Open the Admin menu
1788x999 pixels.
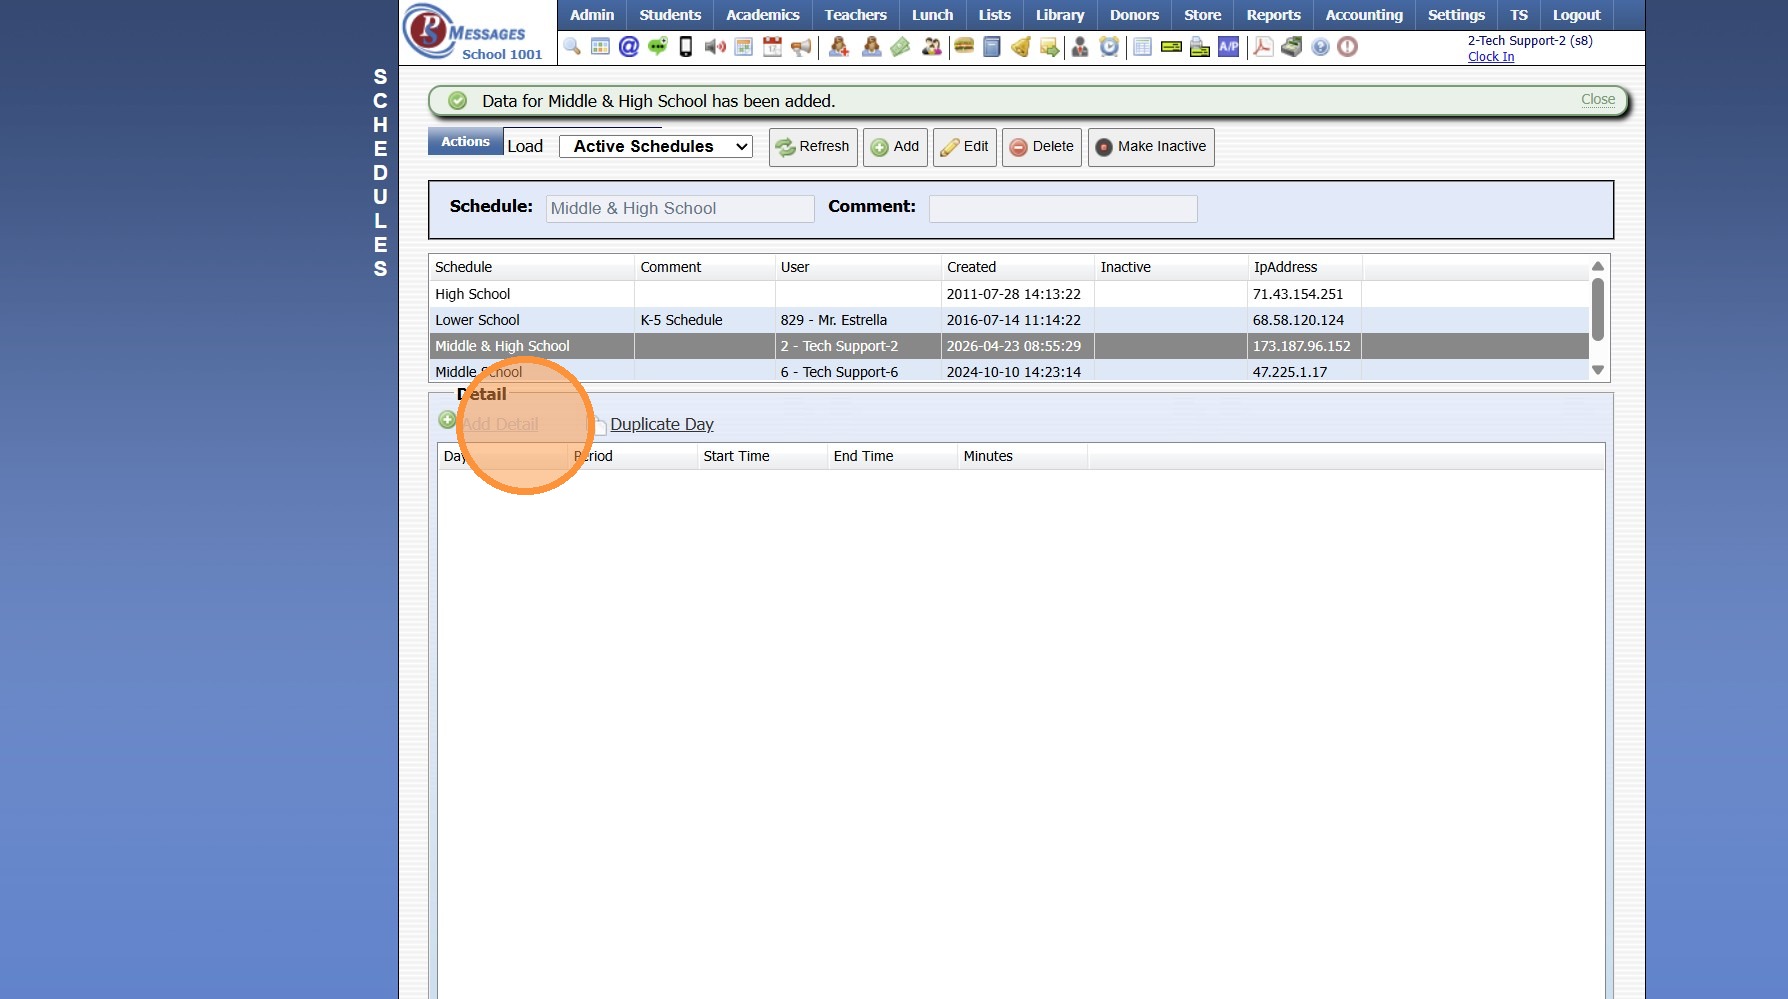pos(592,15)
